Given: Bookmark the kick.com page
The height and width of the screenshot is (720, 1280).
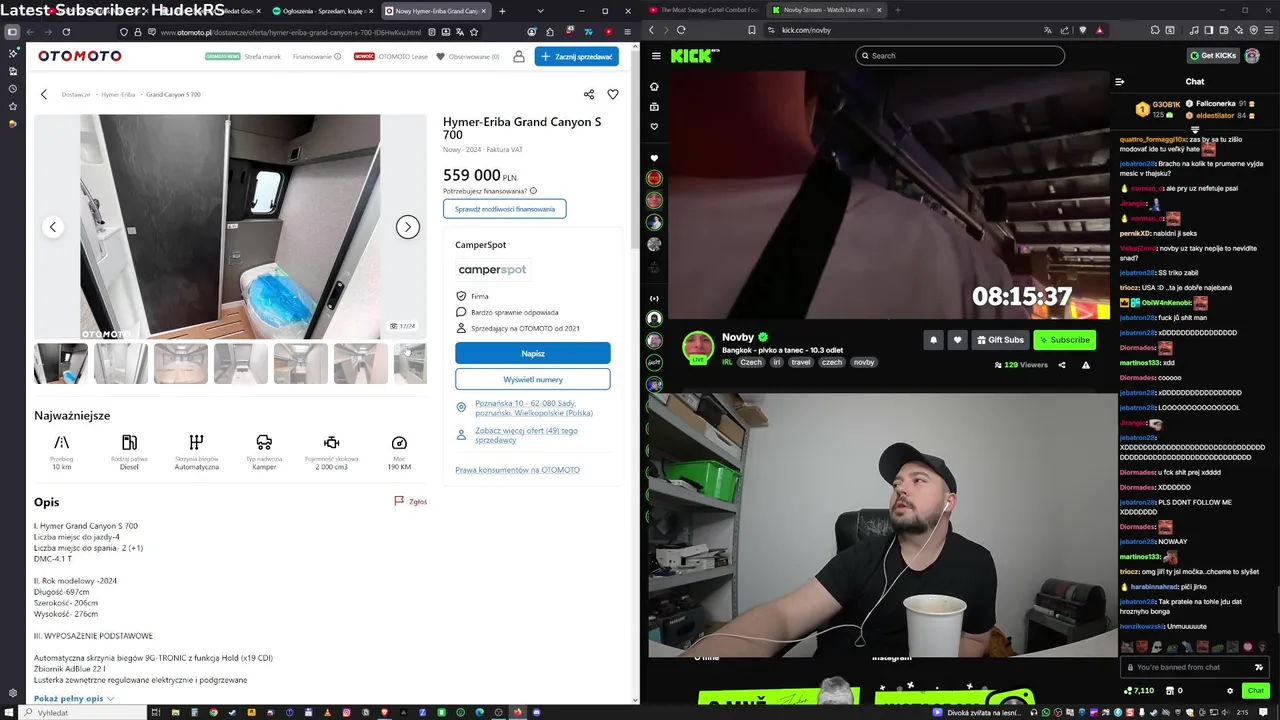Looking at the screenshot, I should coord(752,30).
